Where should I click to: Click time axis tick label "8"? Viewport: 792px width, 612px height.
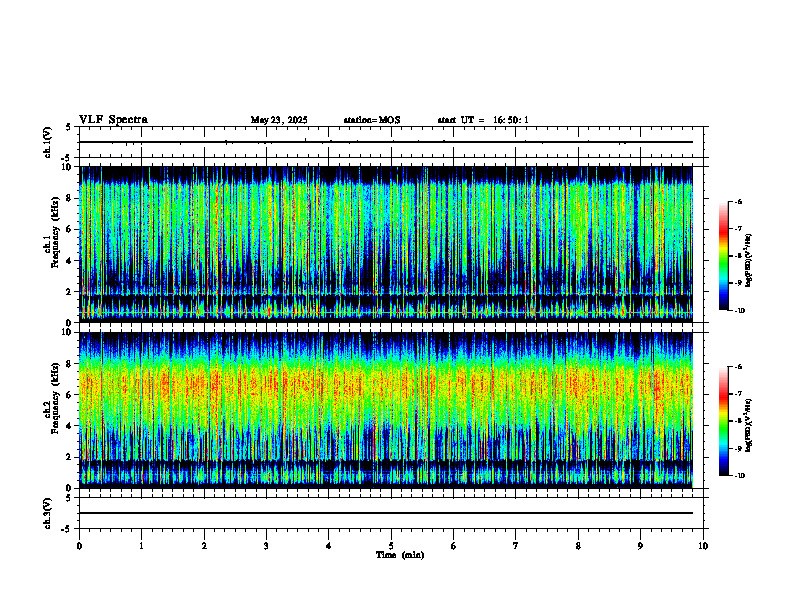[578, 546]
